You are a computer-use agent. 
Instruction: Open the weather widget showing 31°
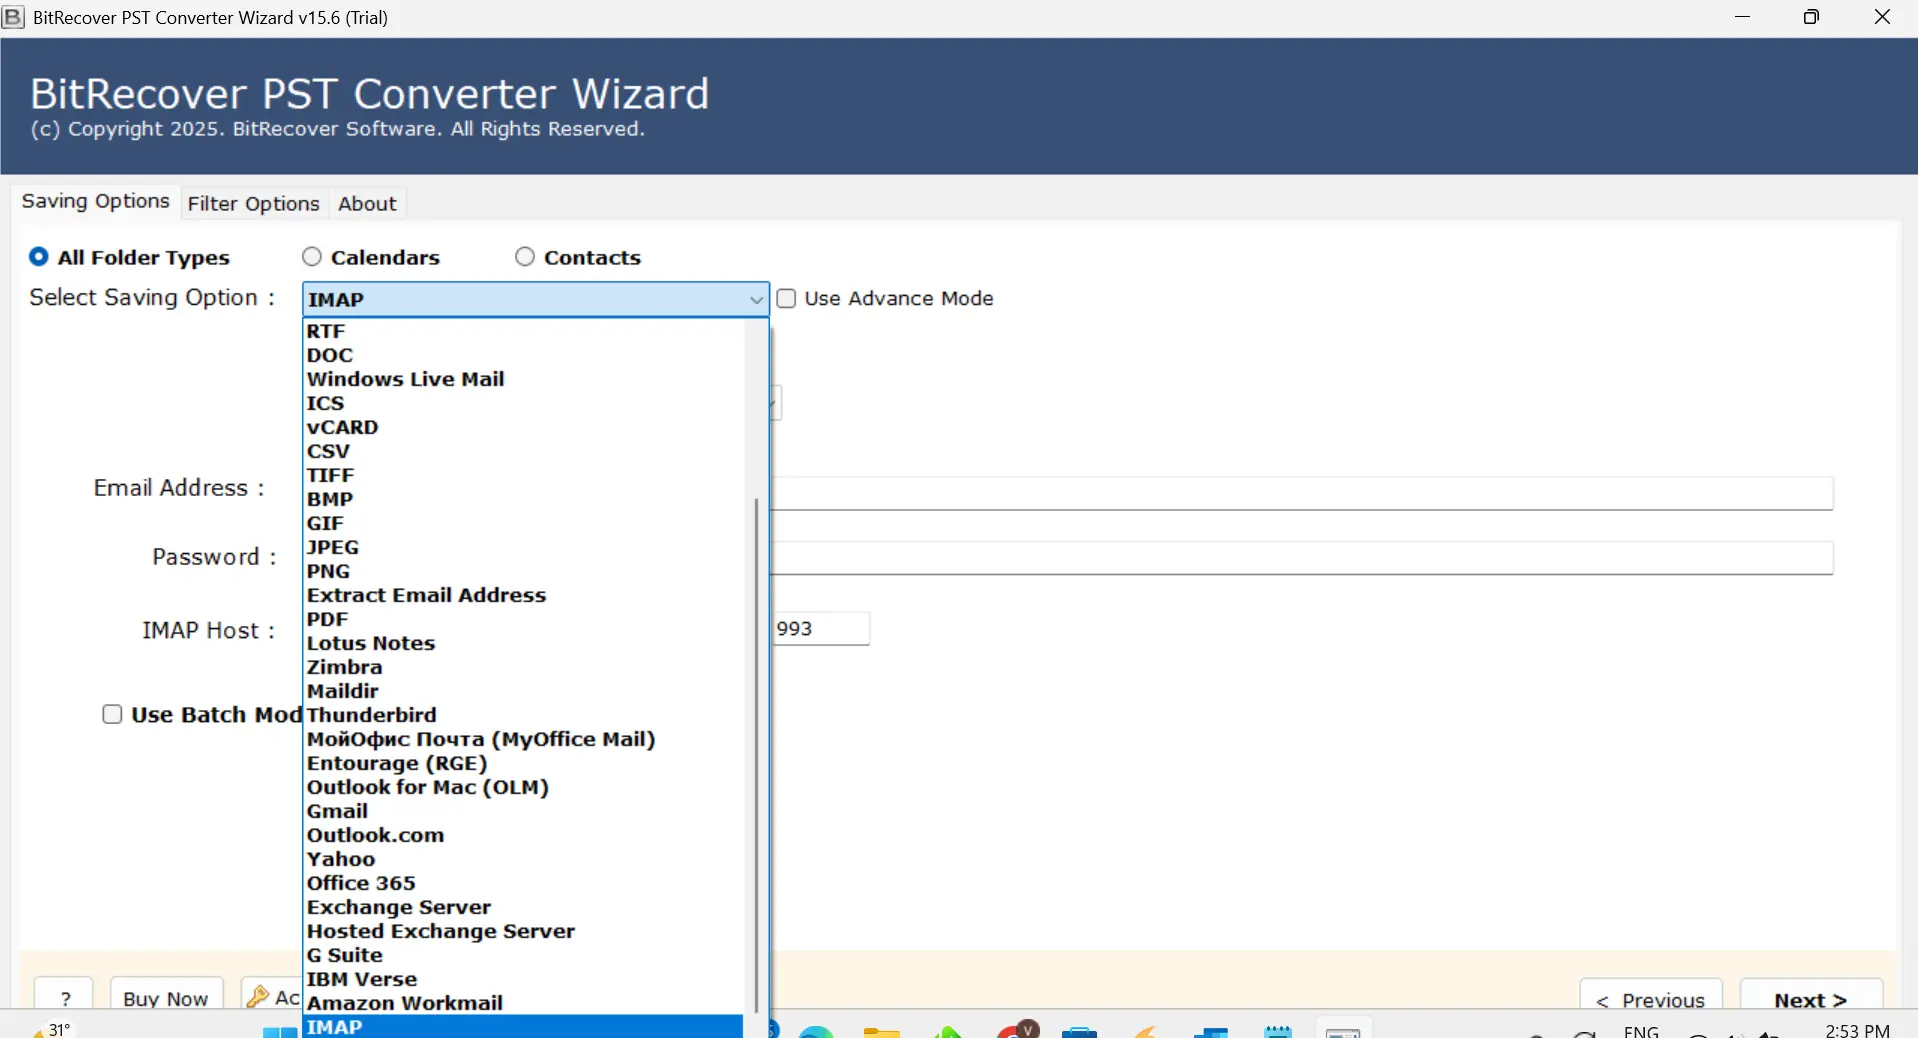[x=50, y=1029]
